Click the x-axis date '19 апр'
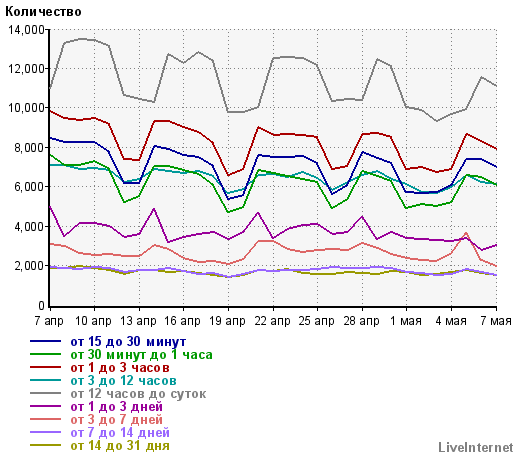 (227, 321)
